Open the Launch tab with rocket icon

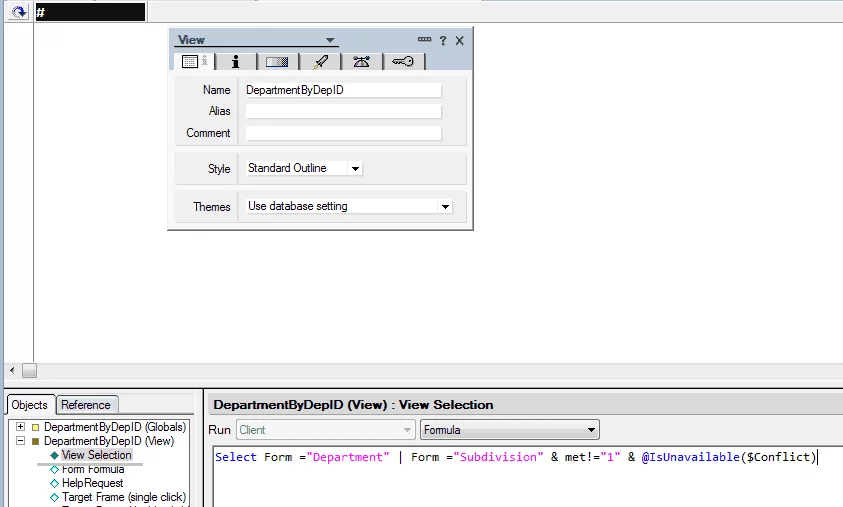(320, 62)
